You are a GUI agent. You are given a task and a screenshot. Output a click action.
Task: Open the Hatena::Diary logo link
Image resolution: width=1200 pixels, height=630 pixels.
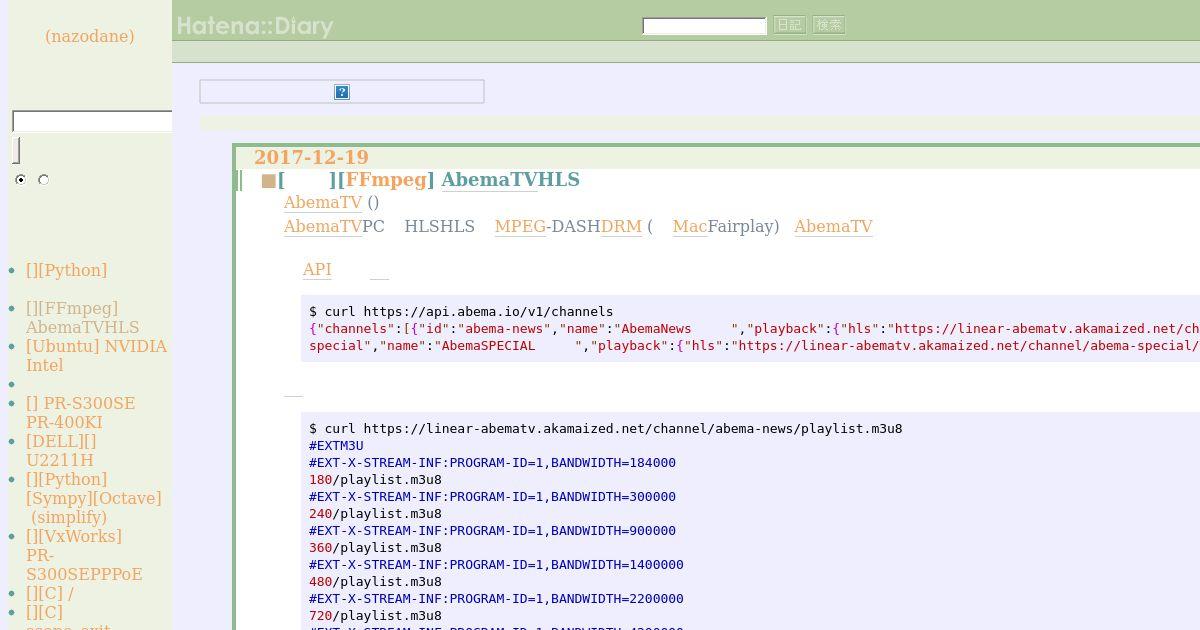(255, 26)
